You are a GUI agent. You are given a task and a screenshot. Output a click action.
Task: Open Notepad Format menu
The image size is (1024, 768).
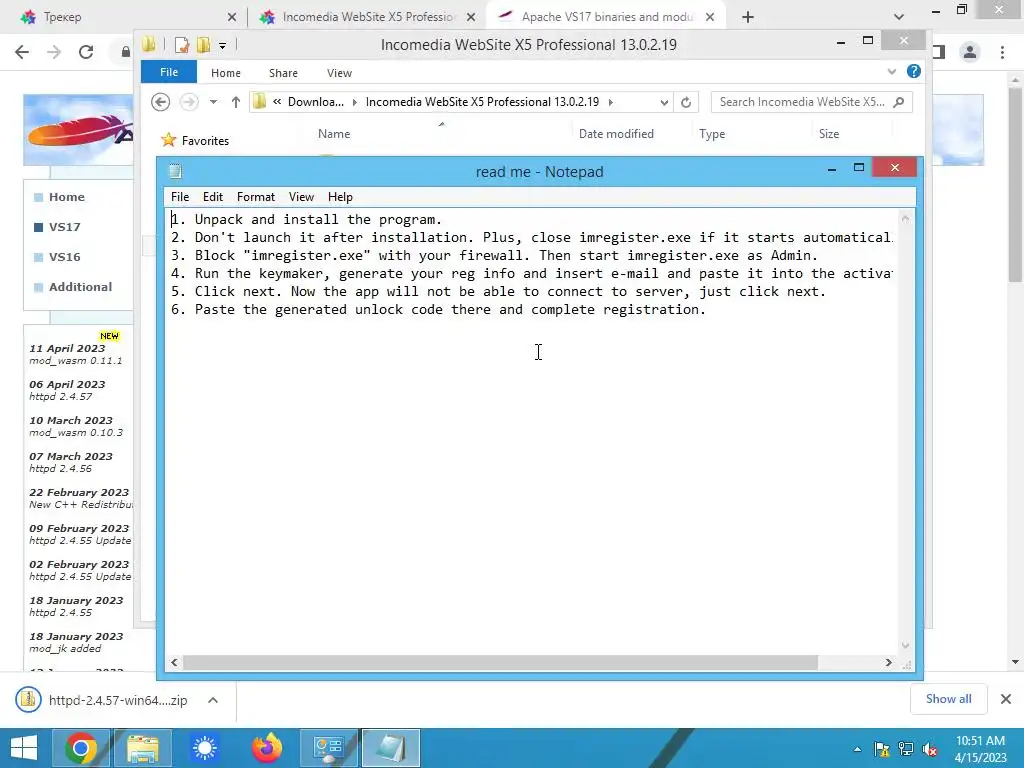[x=255, y=197]
